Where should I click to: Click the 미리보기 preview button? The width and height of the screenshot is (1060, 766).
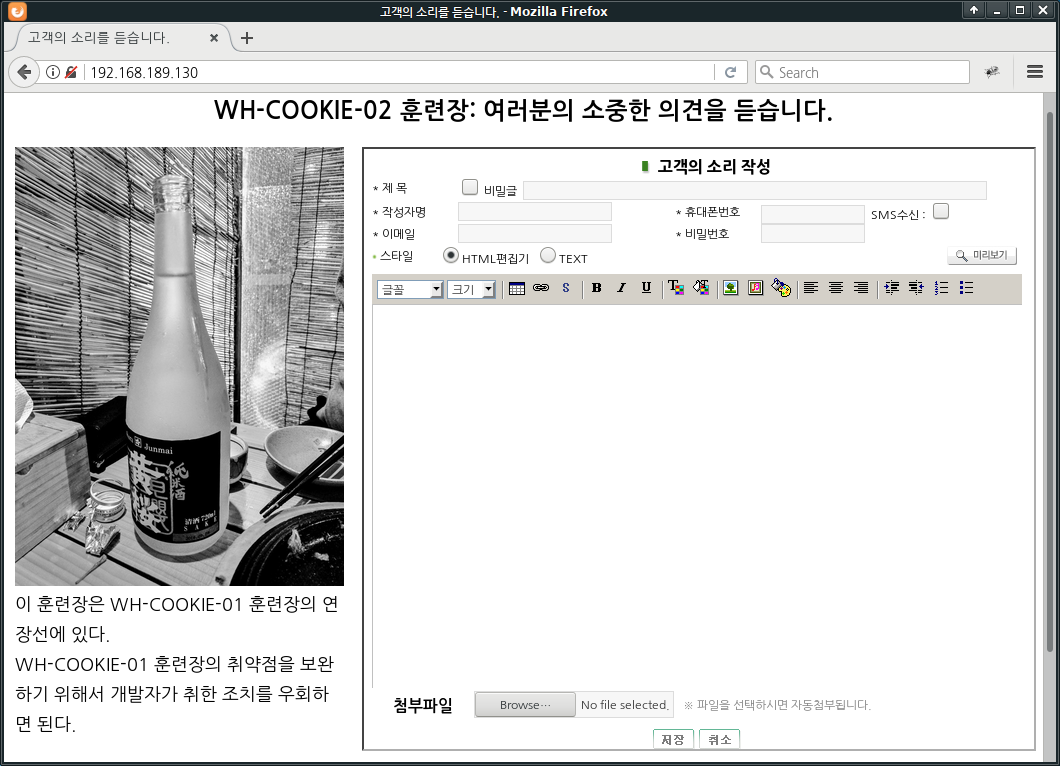(982, 256)
